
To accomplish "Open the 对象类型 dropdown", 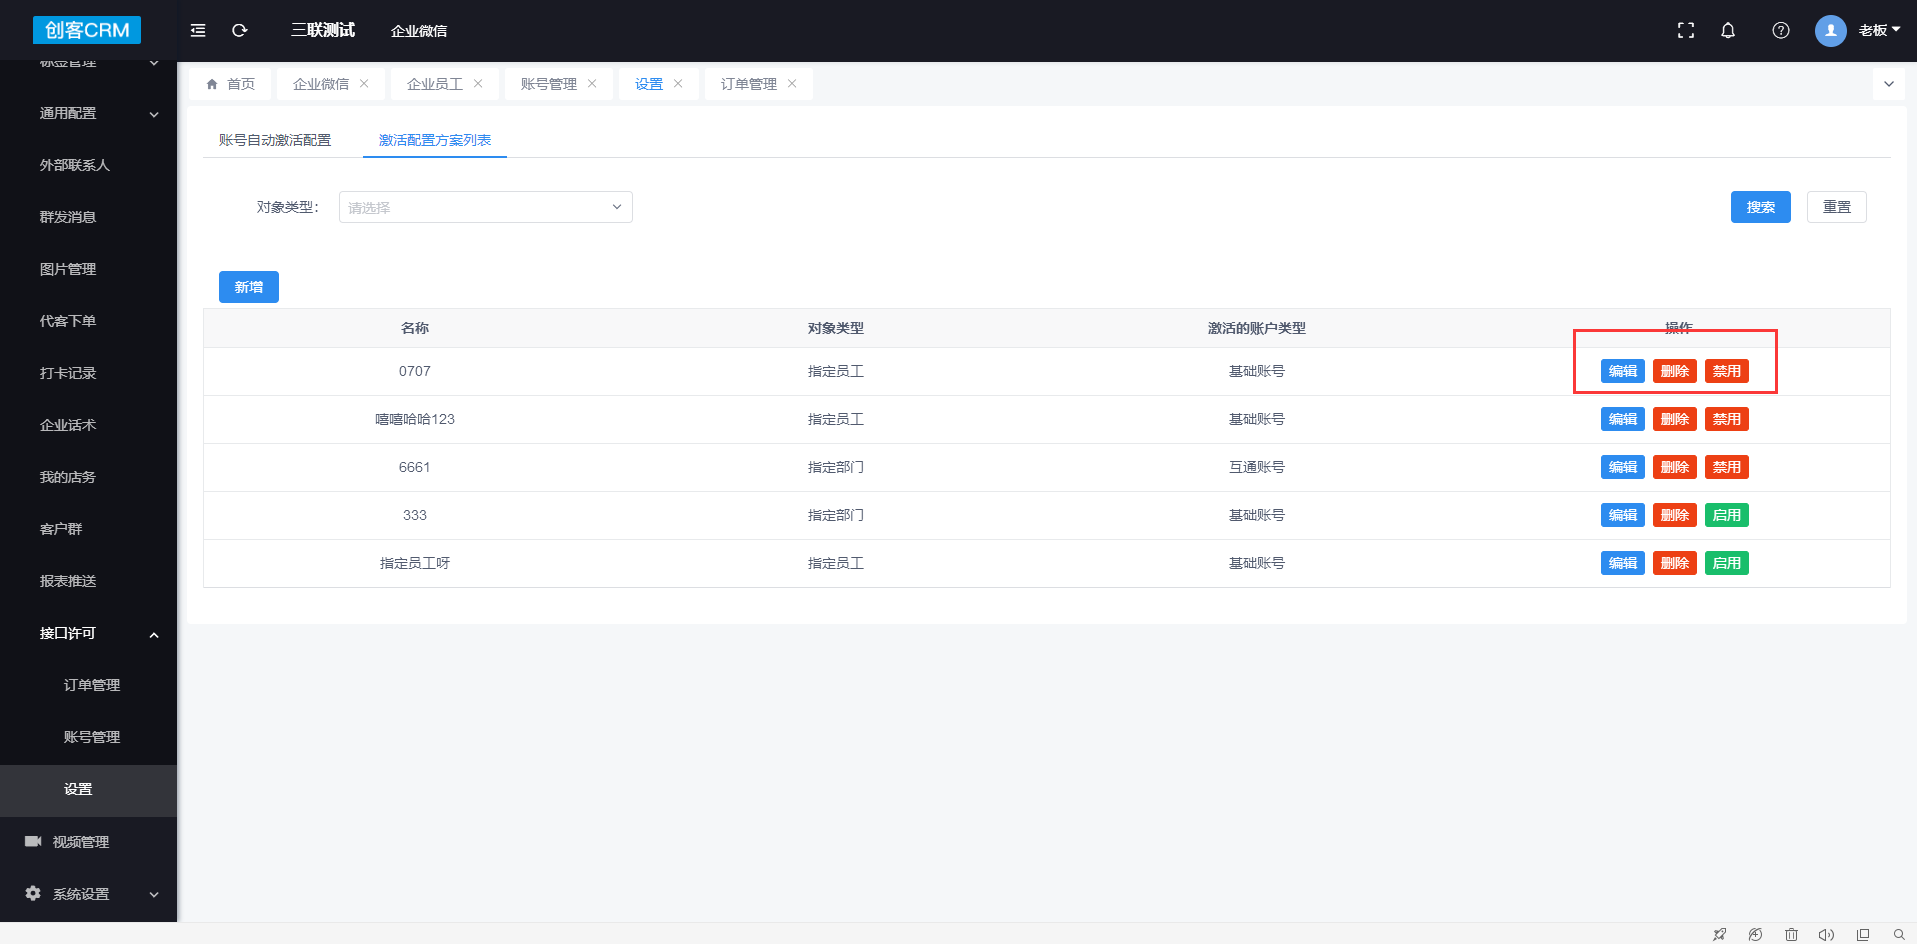I will point(486,207).
